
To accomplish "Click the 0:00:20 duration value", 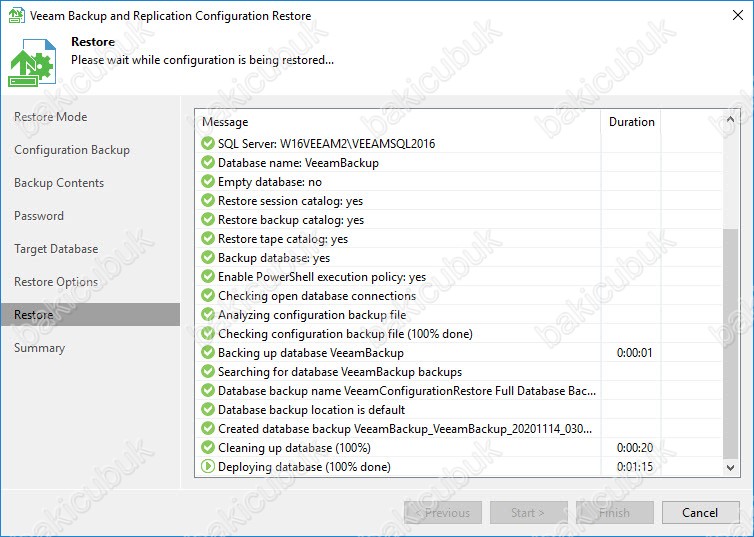I will [635, 448].
